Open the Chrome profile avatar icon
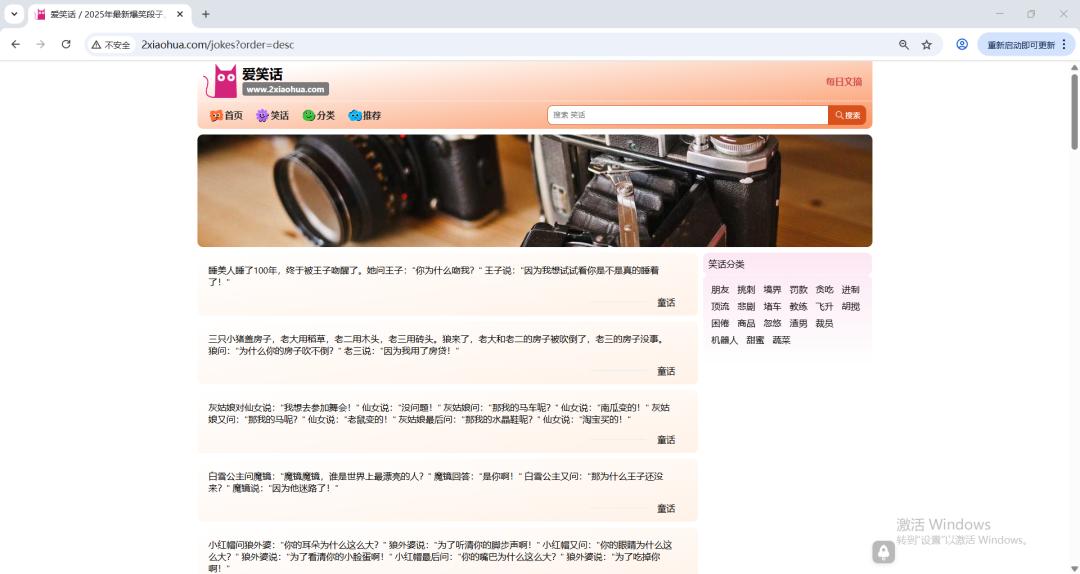The height and width of the screenshot is (574, 1080). tap(962, 44)
